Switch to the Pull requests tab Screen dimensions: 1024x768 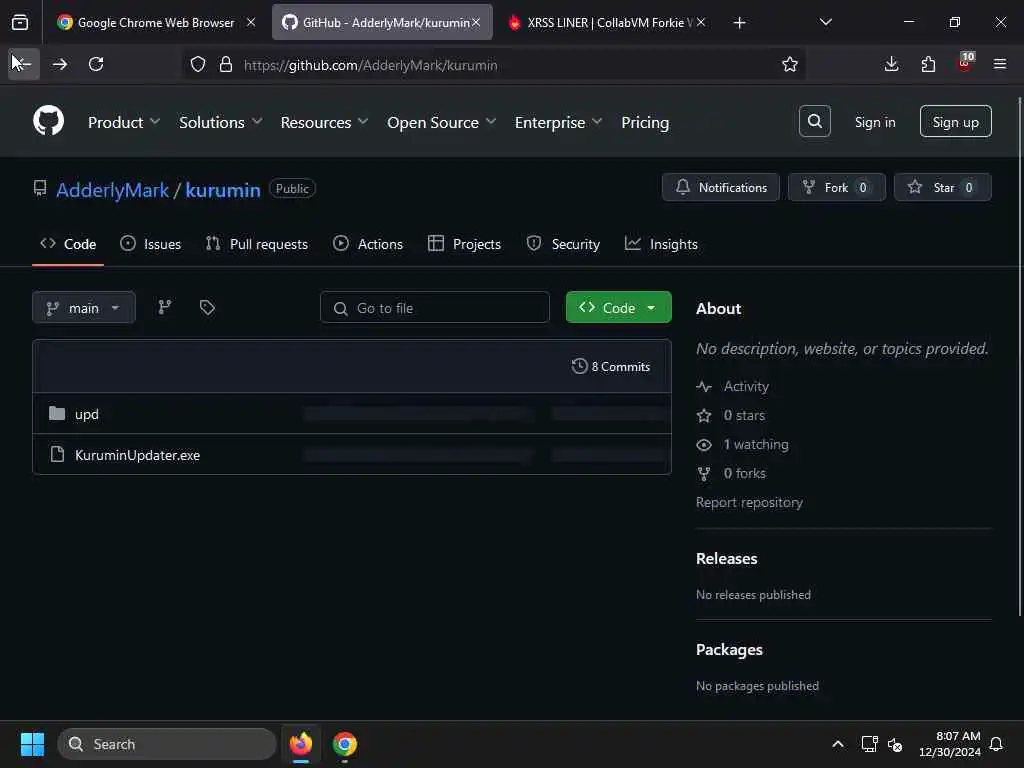(x=257, y=244)
